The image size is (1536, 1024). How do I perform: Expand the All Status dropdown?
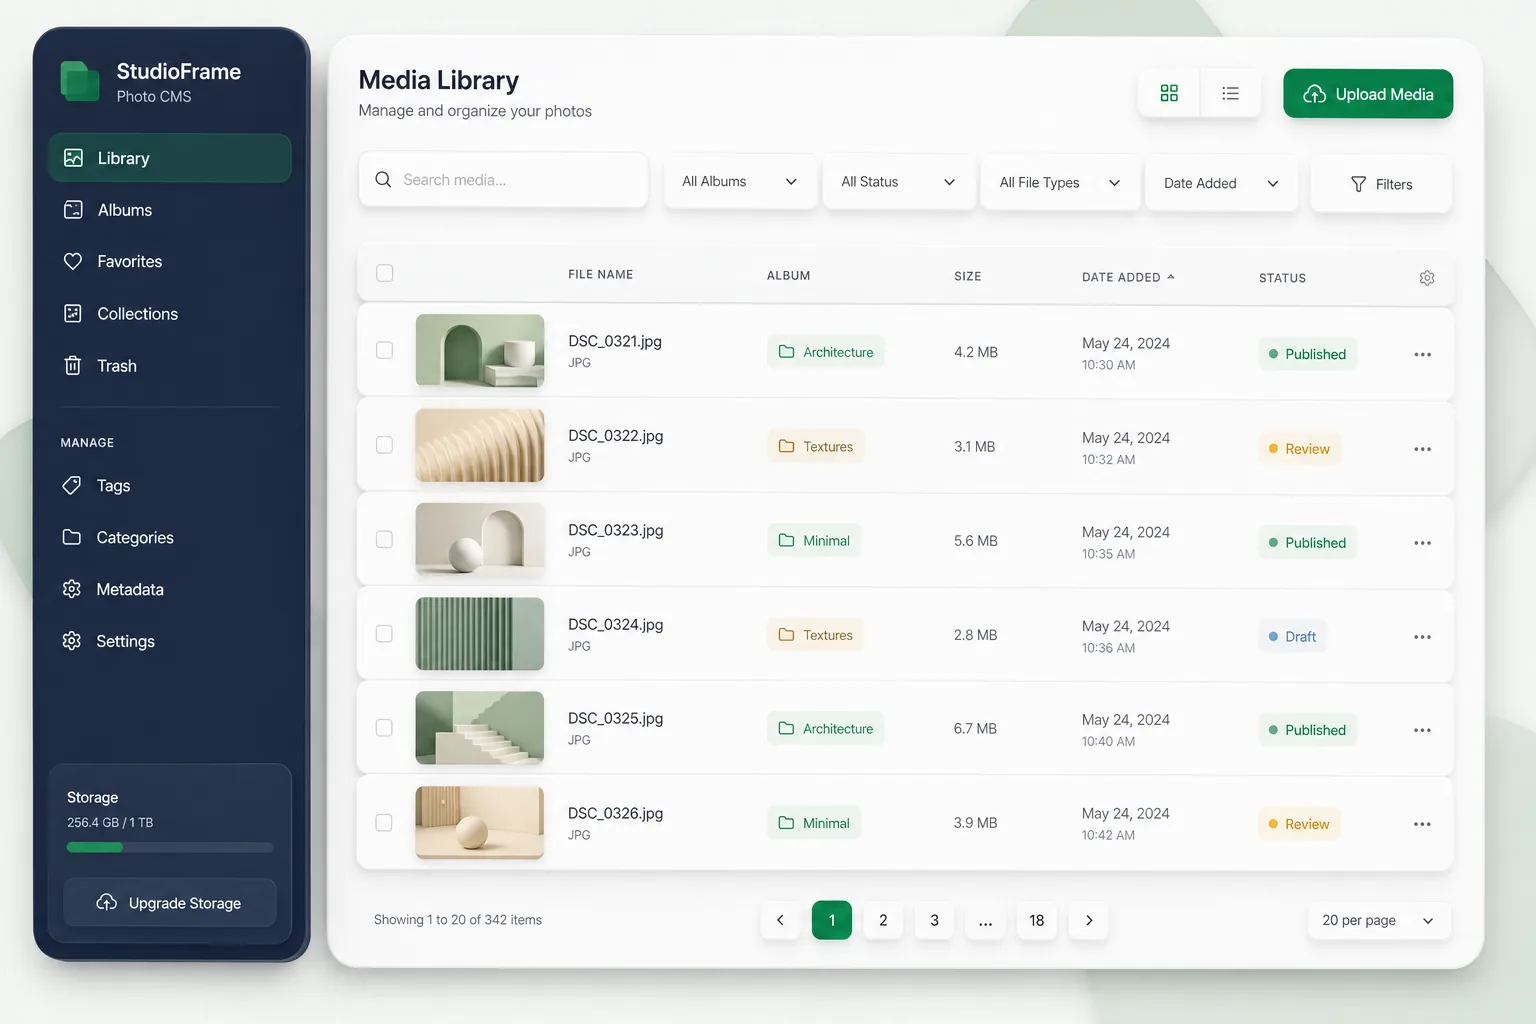(898, 182)
